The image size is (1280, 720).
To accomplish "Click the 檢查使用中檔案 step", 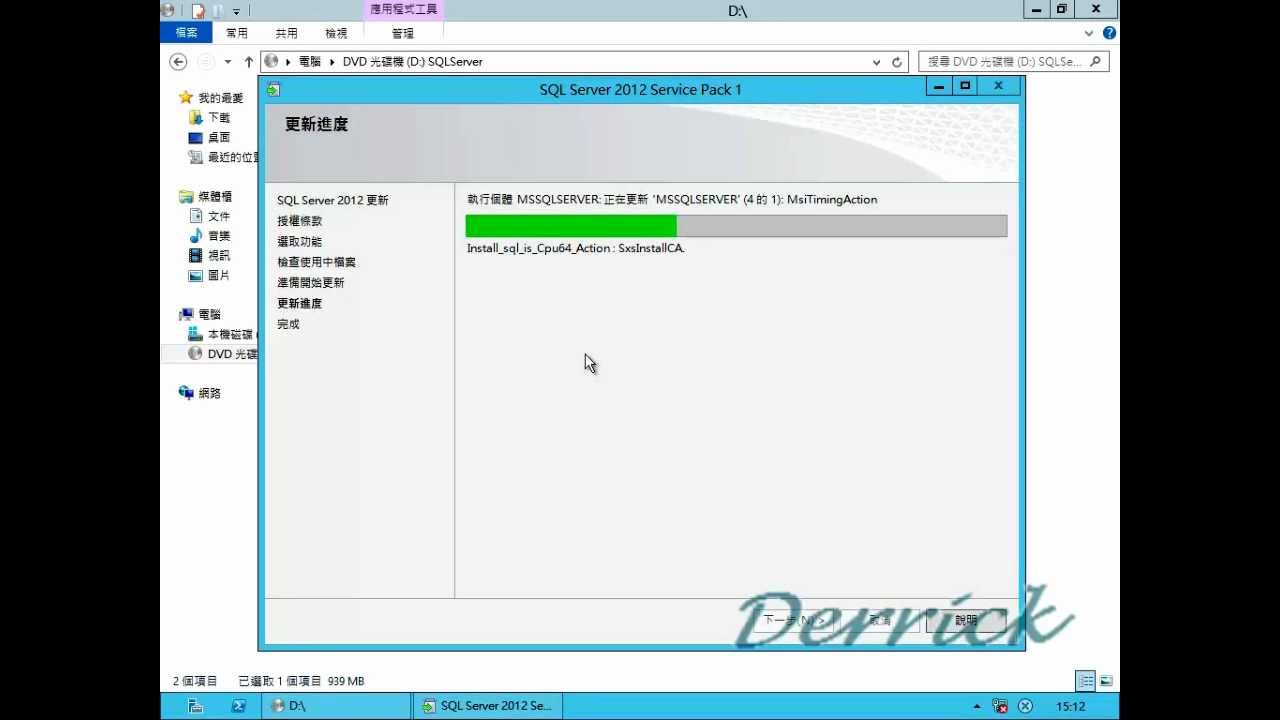I will point(317,262).
